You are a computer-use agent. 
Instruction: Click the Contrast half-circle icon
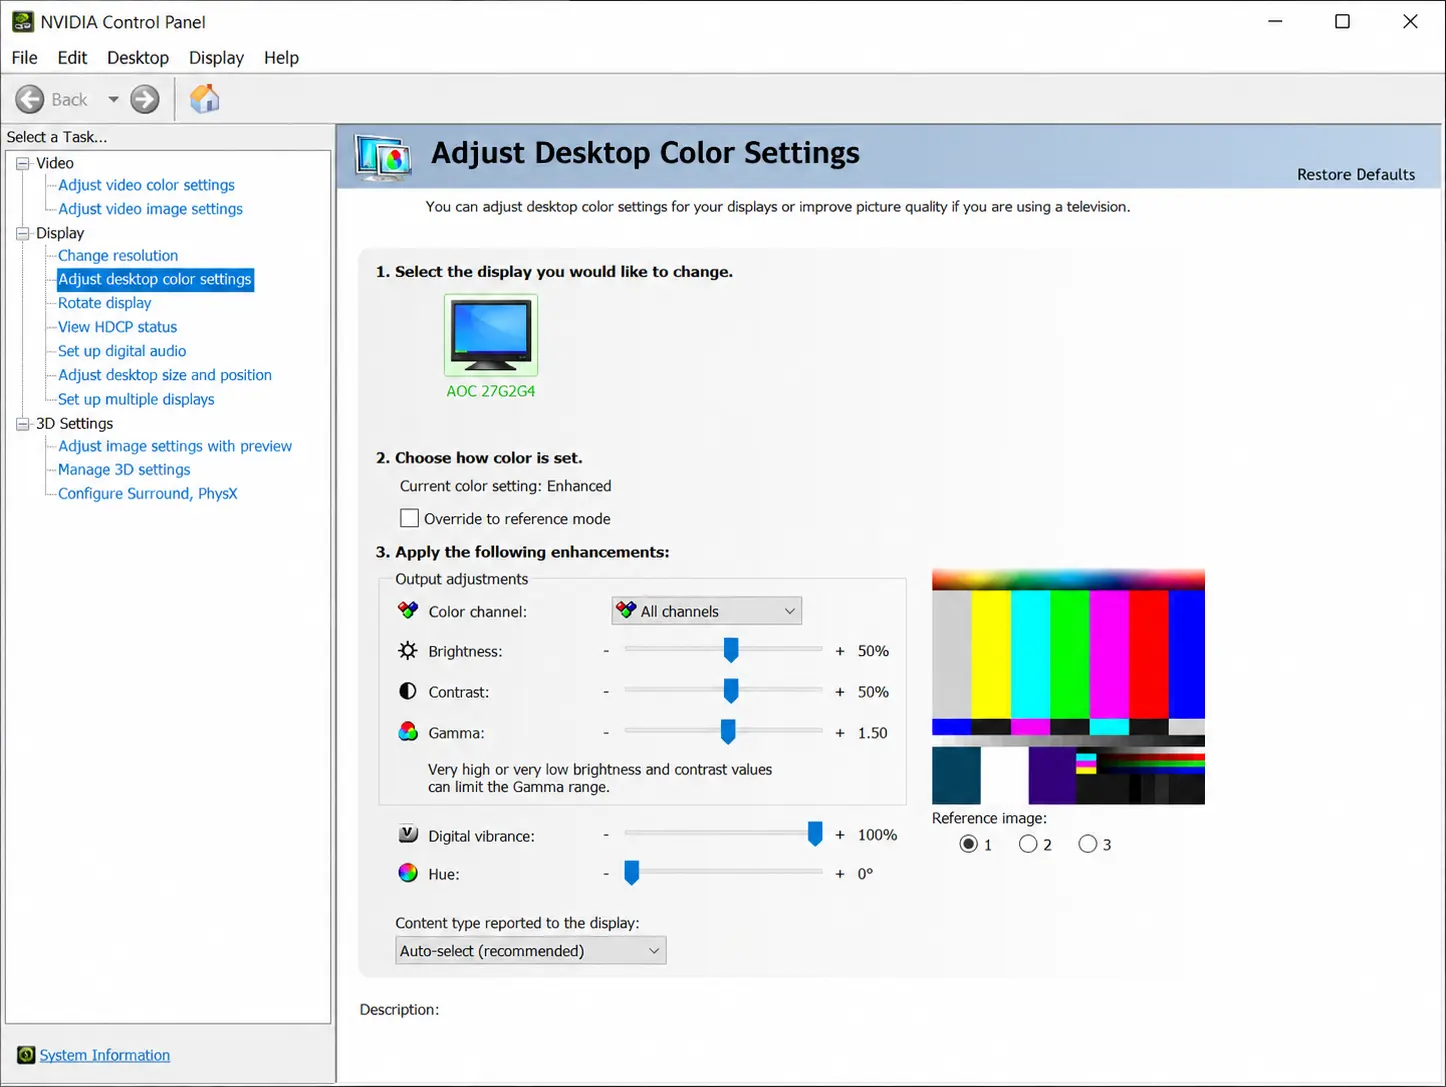(408, 692)
